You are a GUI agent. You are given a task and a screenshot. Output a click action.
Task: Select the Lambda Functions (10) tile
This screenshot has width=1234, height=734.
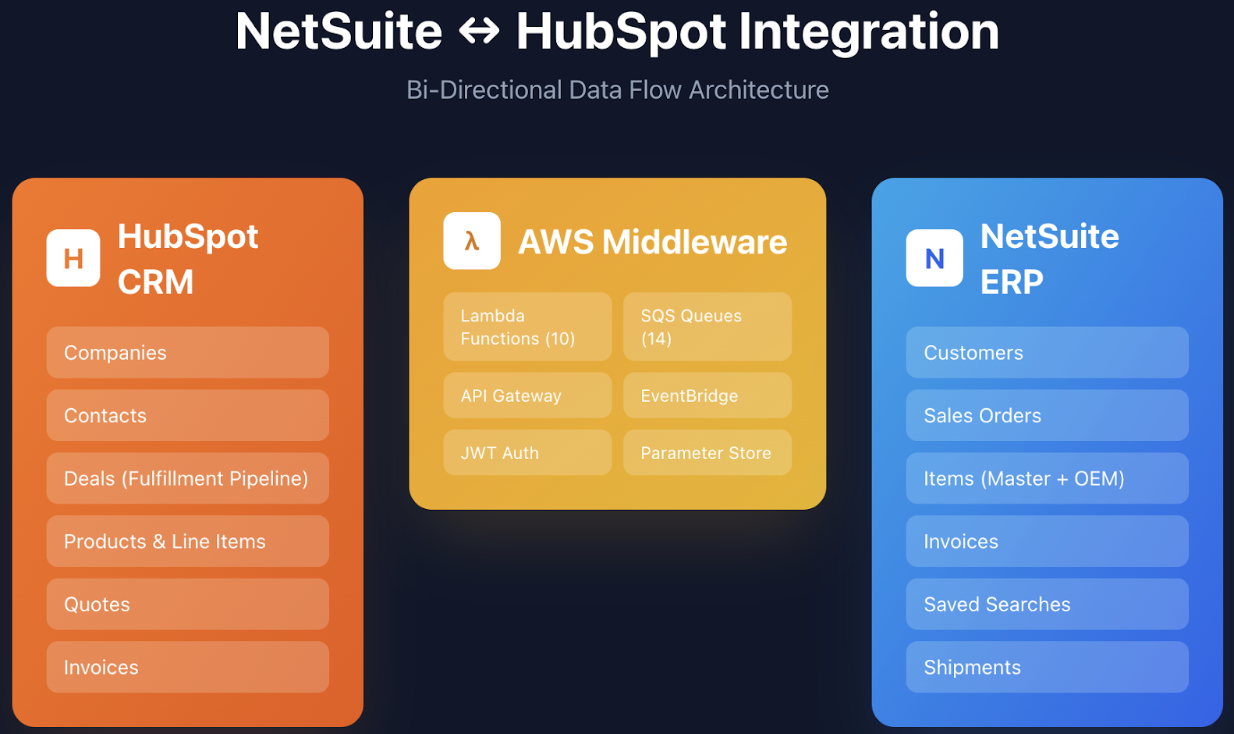click(527, 327)
